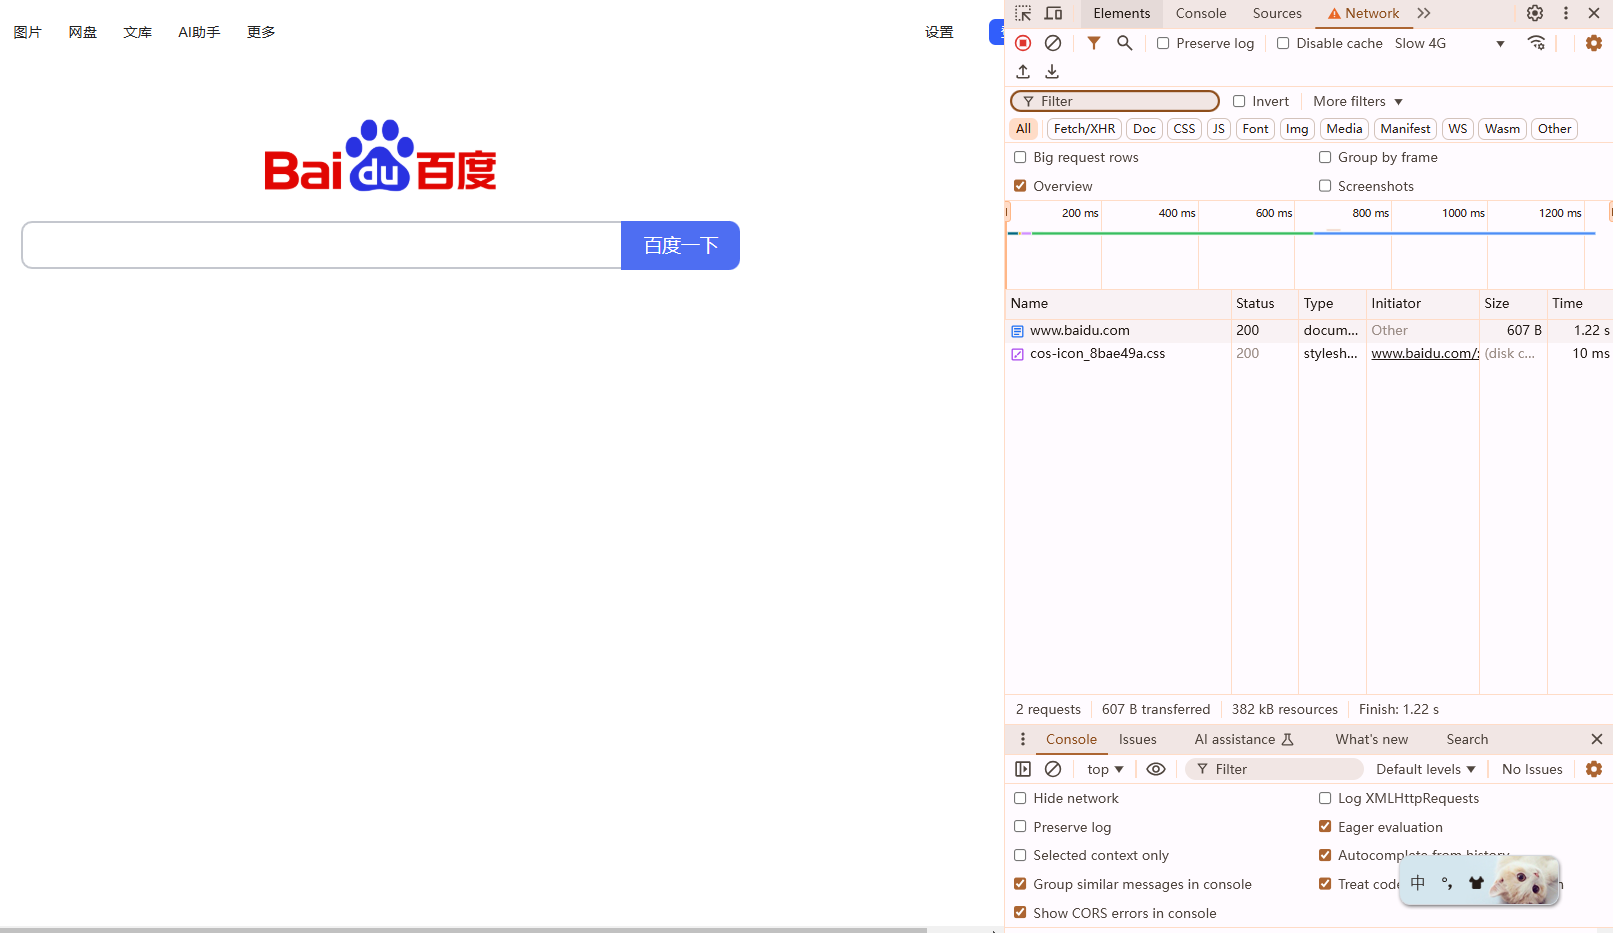Clear the console
The height and width of the screenshot is (933, 1613).
click(x=1053, y=769)
